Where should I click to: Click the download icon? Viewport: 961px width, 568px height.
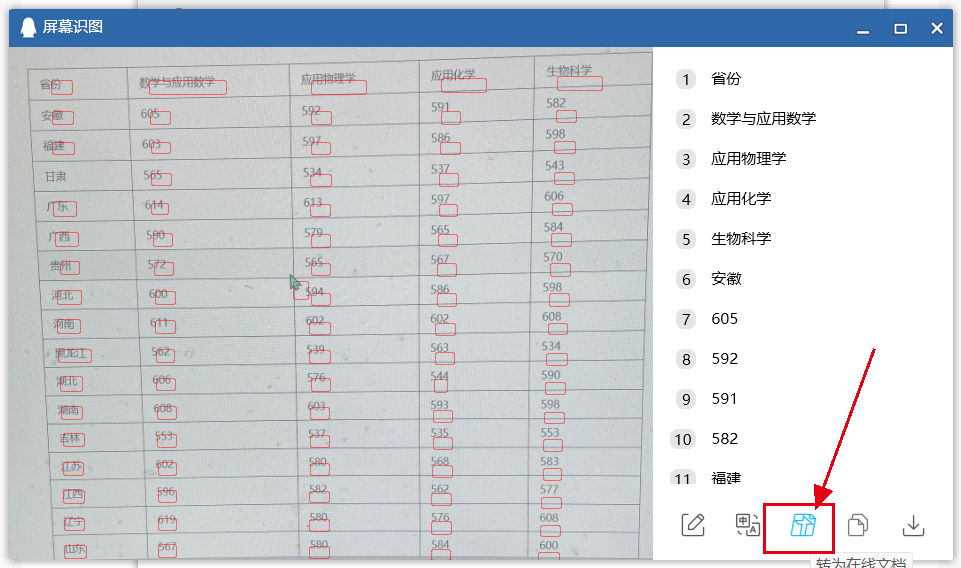point(913,526)
